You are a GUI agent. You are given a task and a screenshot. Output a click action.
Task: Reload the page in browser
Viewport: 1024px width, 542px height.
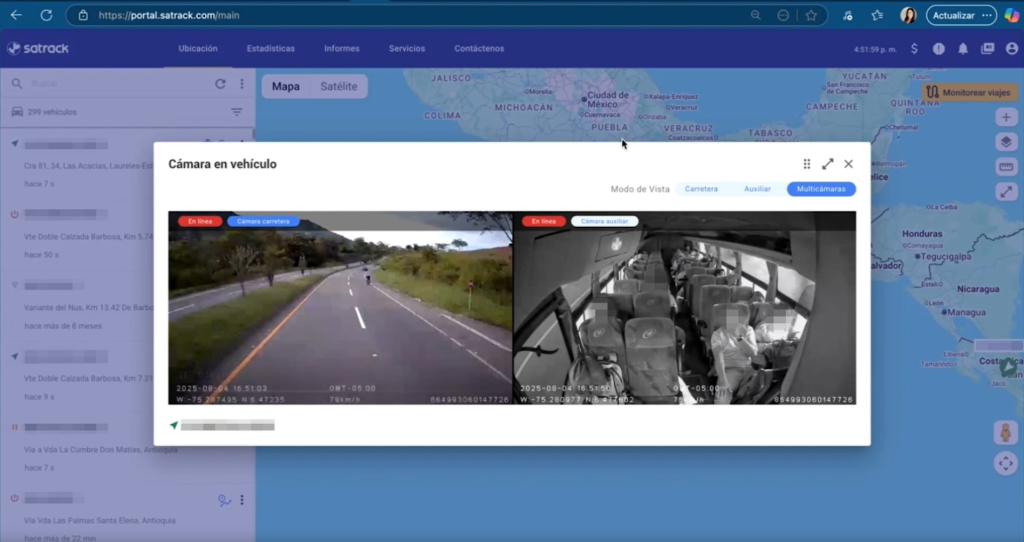(46, 15)
